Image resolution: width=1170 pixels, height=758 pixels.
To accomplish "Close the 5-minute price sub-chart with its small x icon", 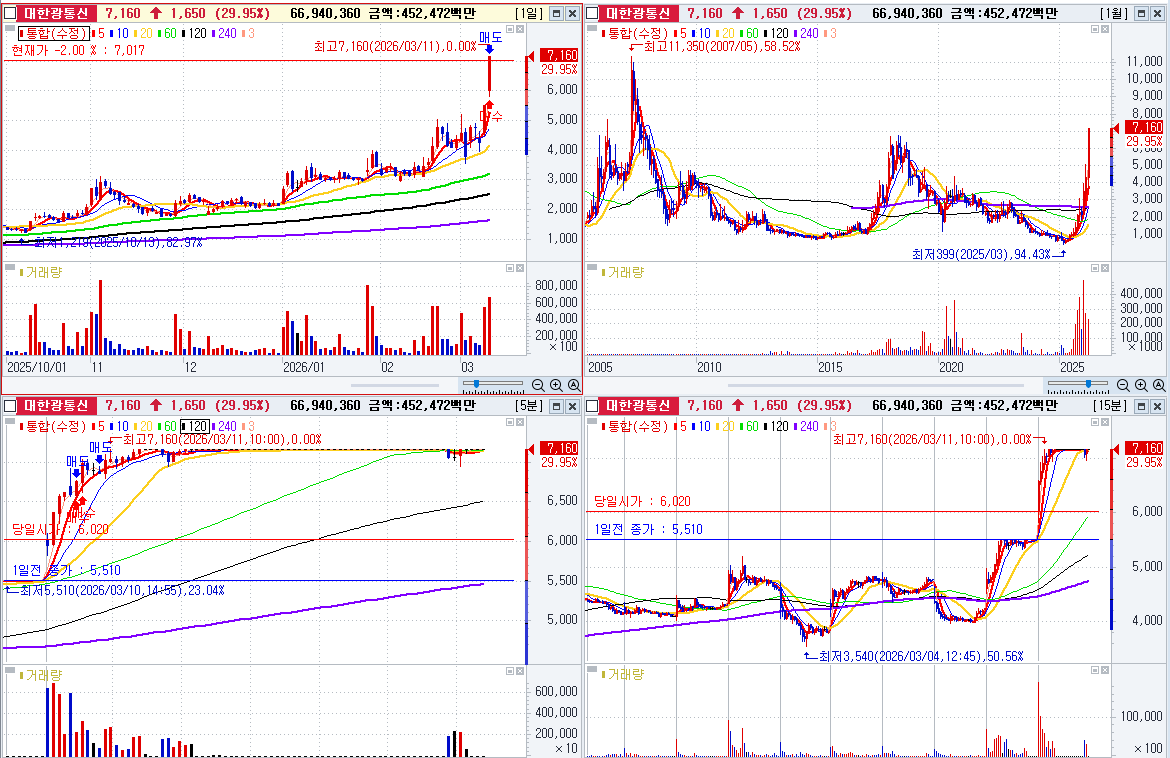I will (520, 422).
